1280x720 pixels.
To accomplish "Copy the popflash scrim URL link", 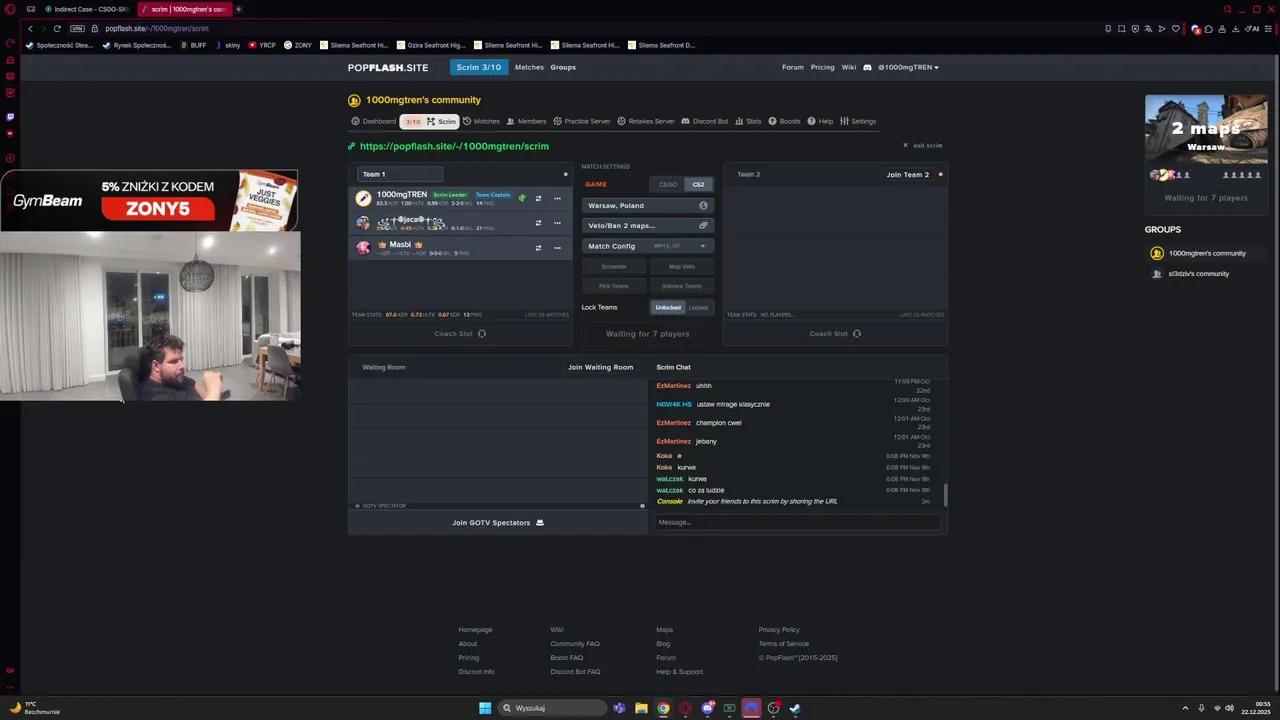I will coord(454,146).
